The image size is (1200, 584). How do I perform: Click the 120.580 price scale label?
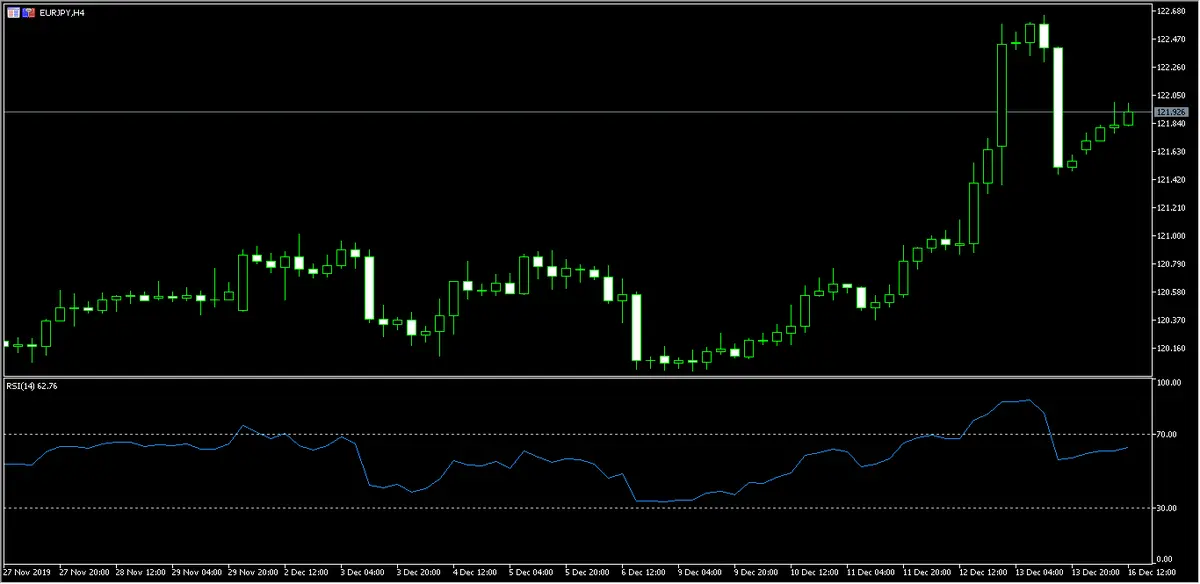[1171, 292]
